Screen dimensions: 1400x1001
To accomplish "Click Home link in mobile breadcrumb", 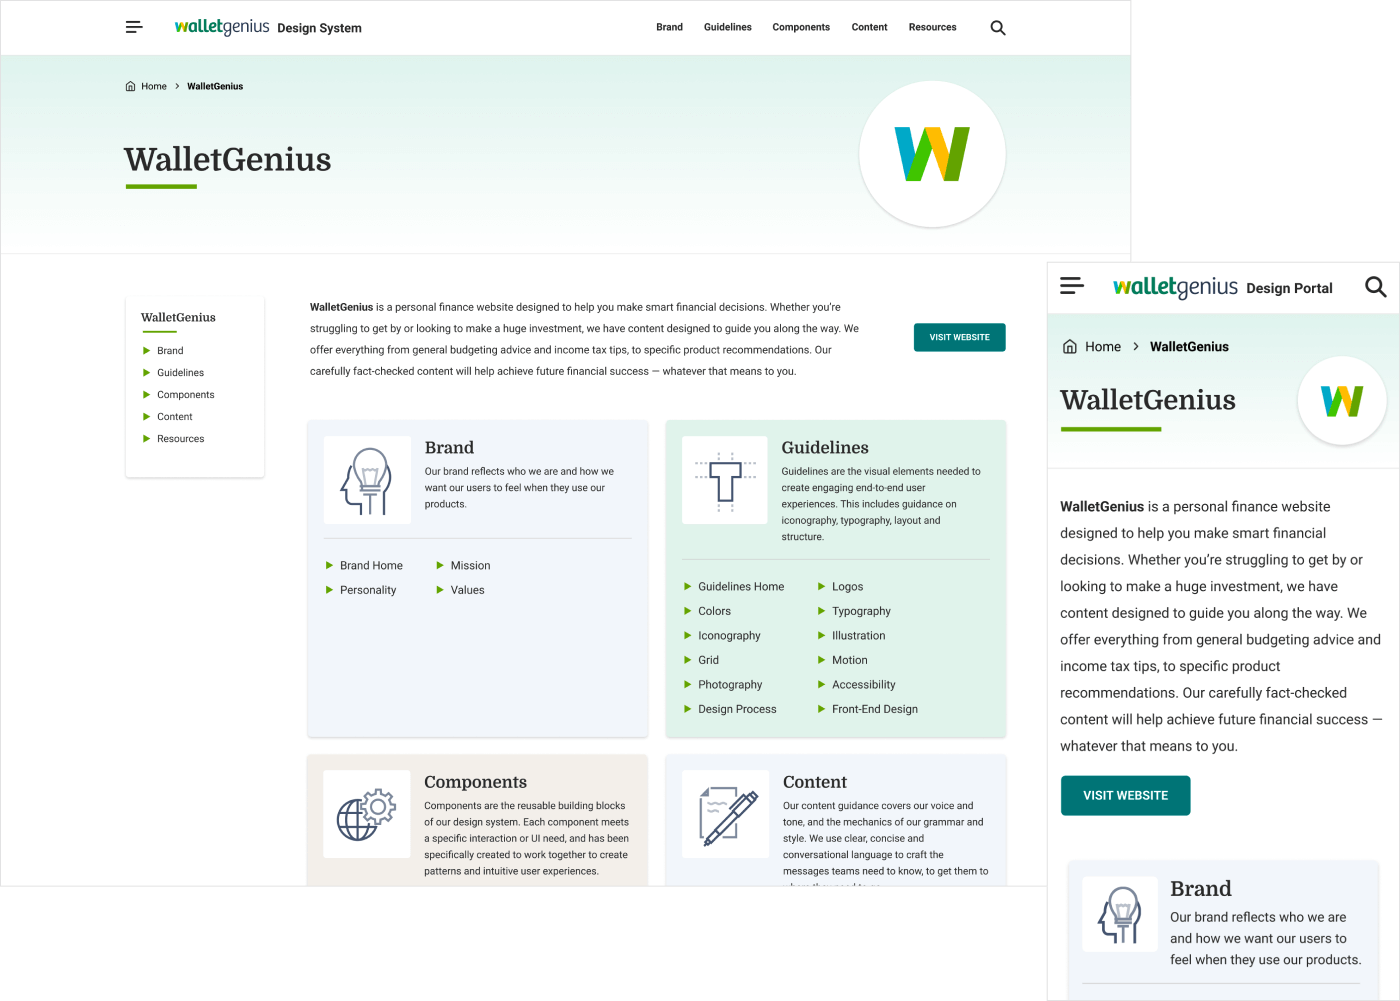I will click(1103, 346).
